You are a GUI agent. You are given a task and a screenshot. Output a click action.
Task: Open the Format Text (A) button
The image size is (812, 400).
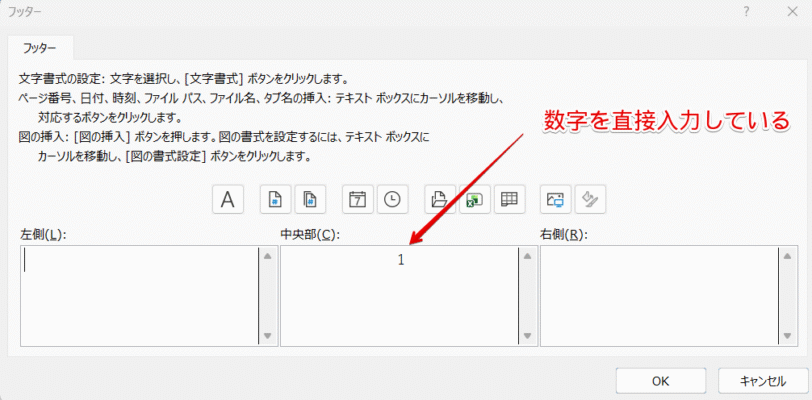pyautogui.click(x=228, y=199)
